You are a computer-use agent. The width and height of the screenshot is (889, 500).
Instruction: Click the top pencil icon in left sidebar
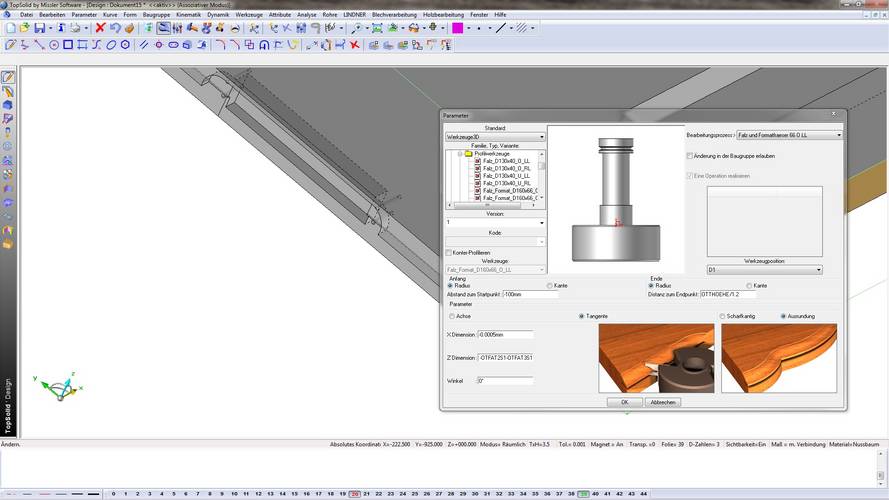click(7, 77)
